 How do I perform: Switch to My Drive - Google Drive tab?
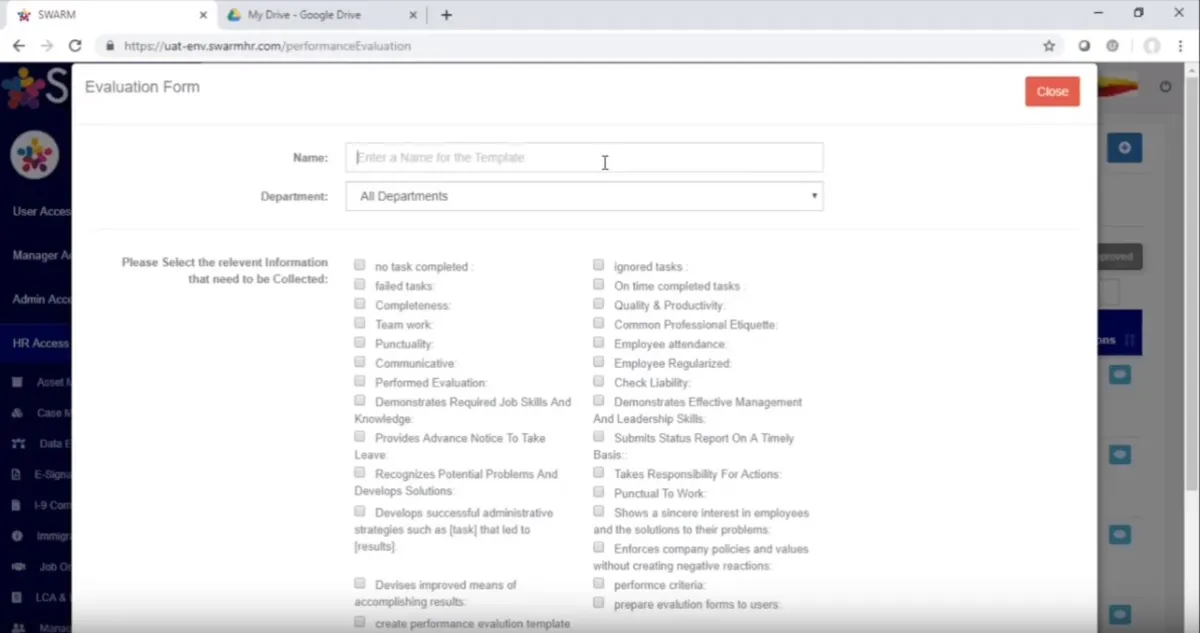click(x=320, y=15)
